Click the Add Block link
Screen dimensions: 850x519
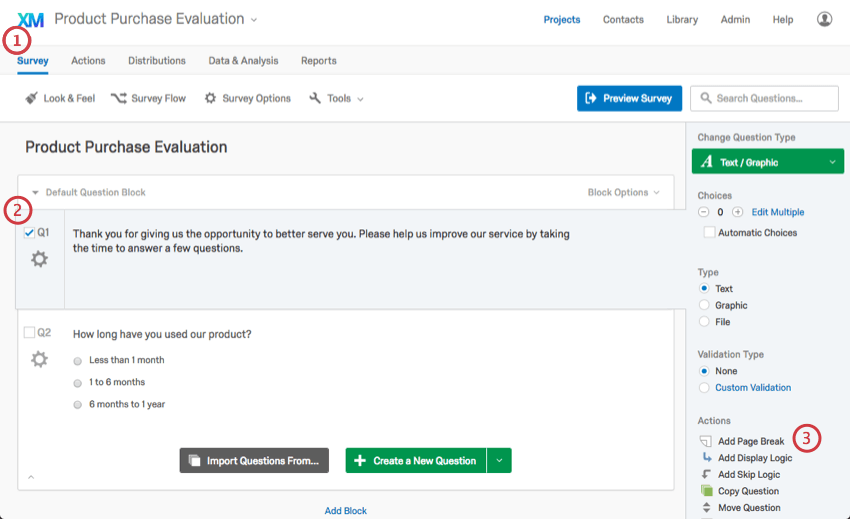coord(345,511)
